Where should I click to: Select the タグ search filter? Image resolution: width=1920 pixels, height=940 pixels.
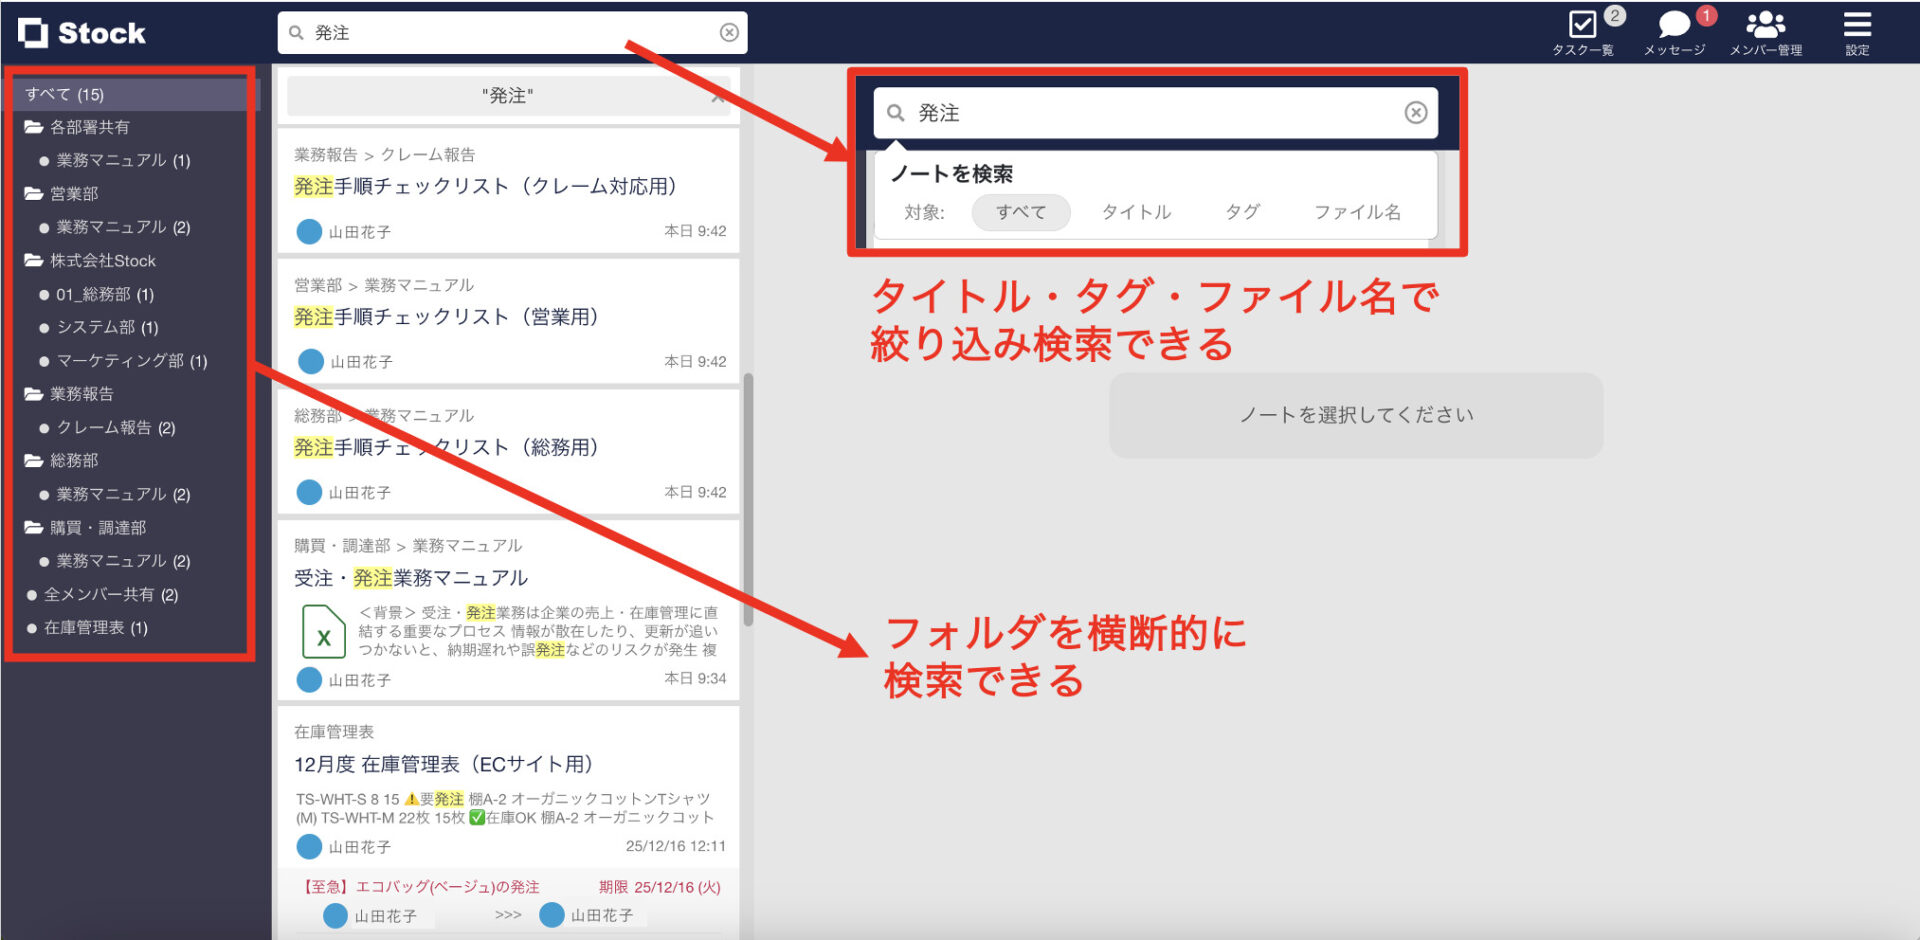[1242, 212]
